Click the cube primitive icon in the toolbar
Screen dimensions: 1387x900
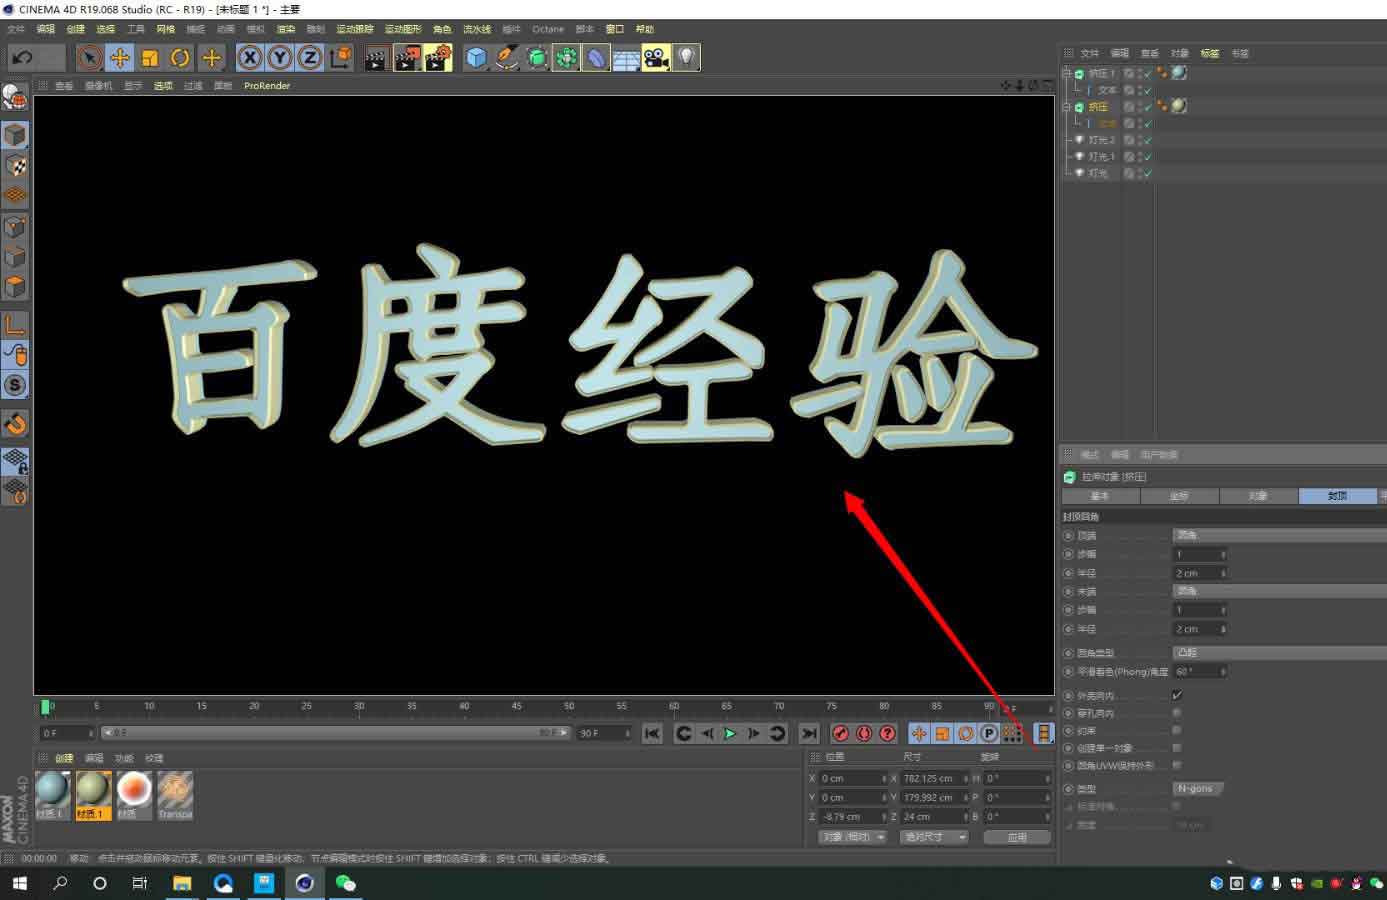coord(474,57)
